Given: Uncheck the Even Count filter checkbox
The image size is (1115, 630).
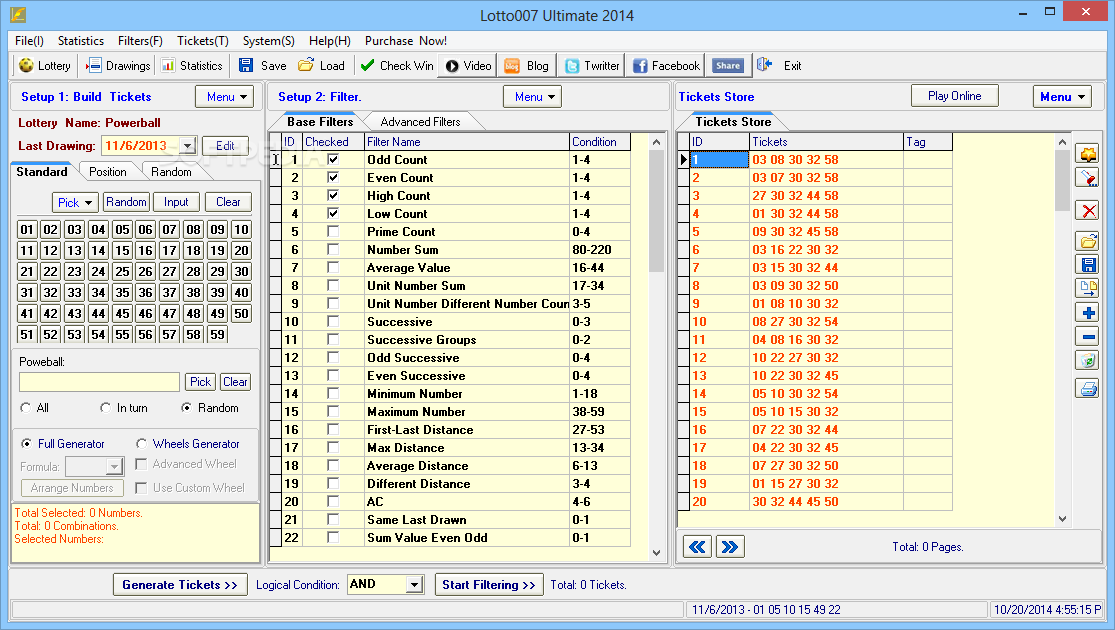Looking at the screenshot, I should 333,177.
